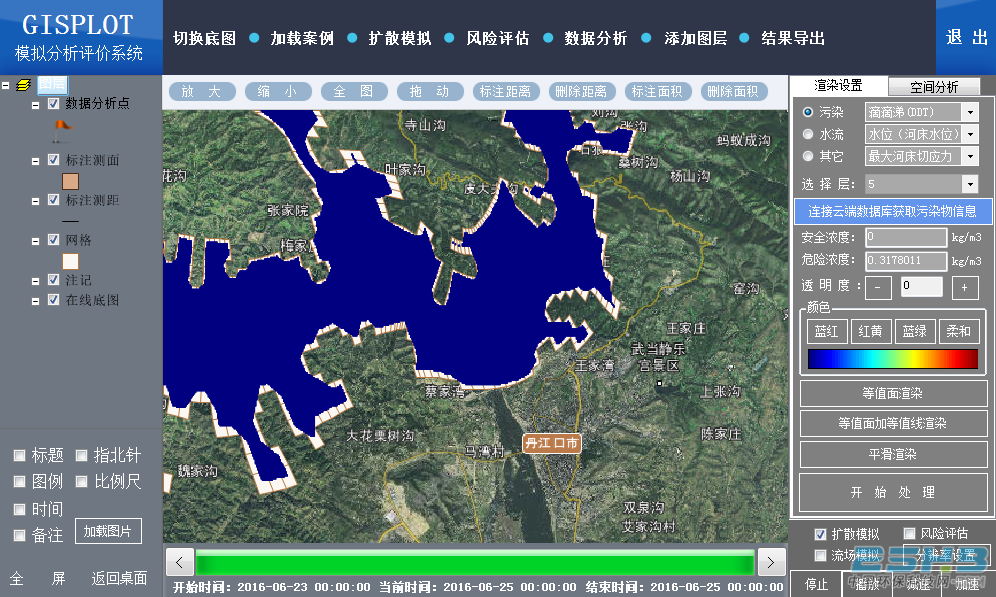Open the 数据分析 menu
This screenshot has height=597, width=996.
point(596,38)
